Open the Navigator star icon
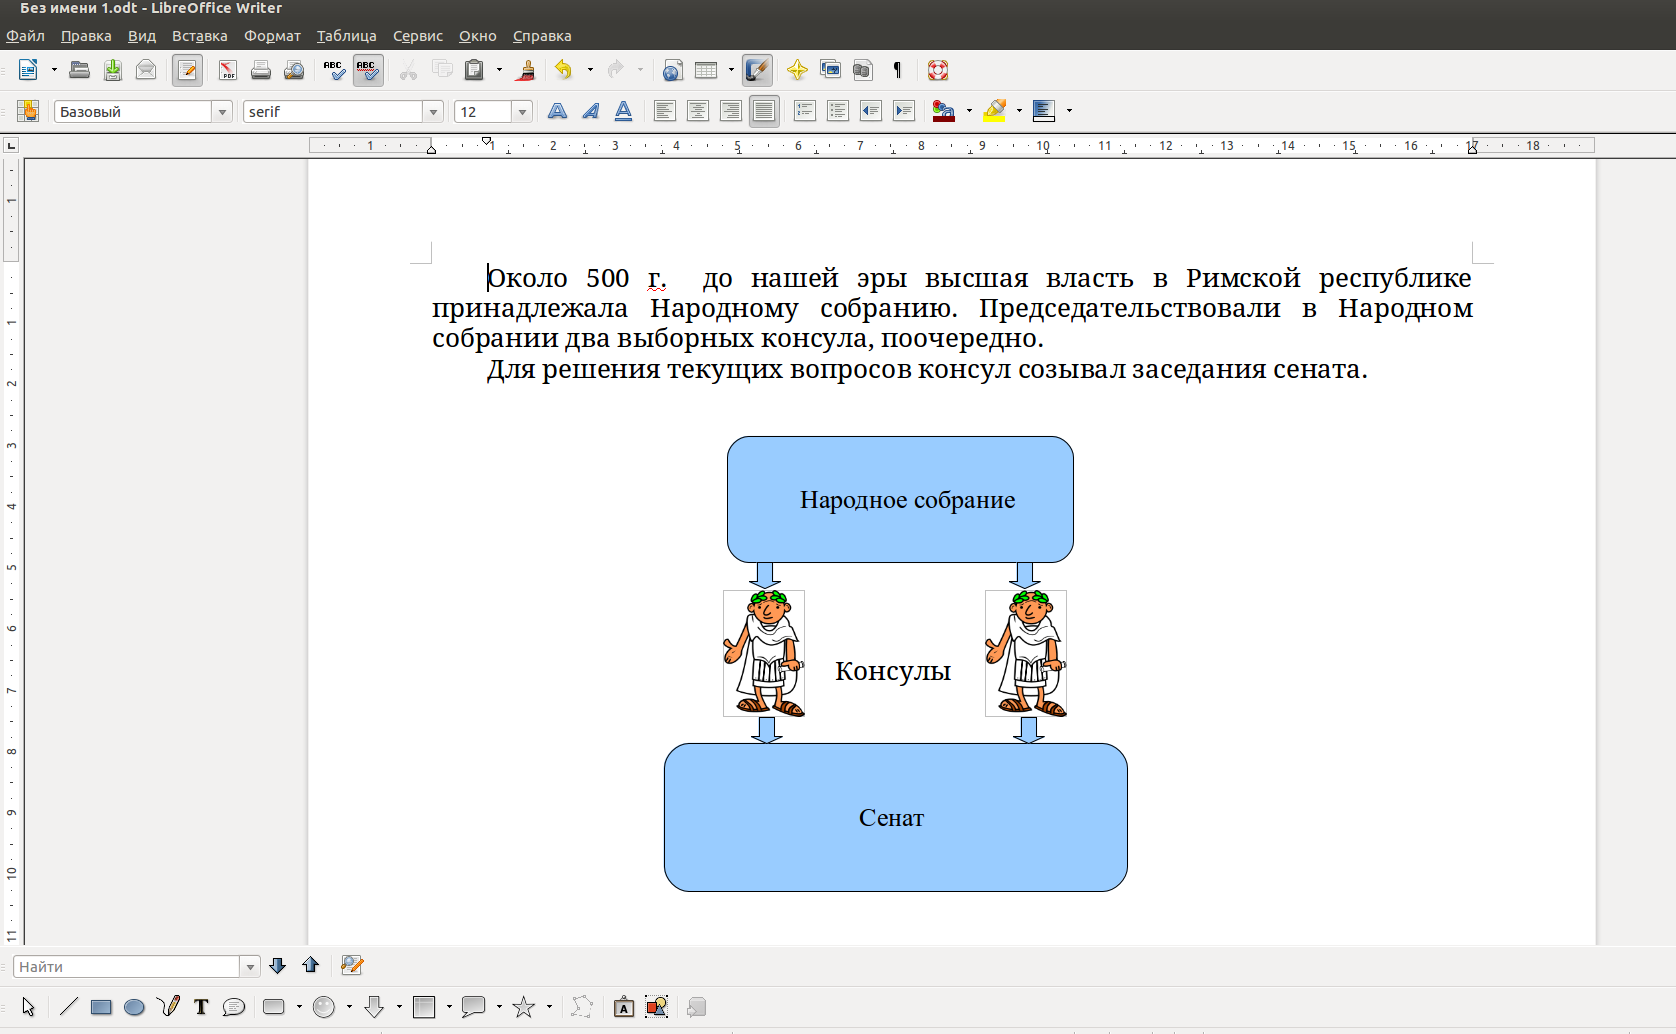 coord(797,70)
